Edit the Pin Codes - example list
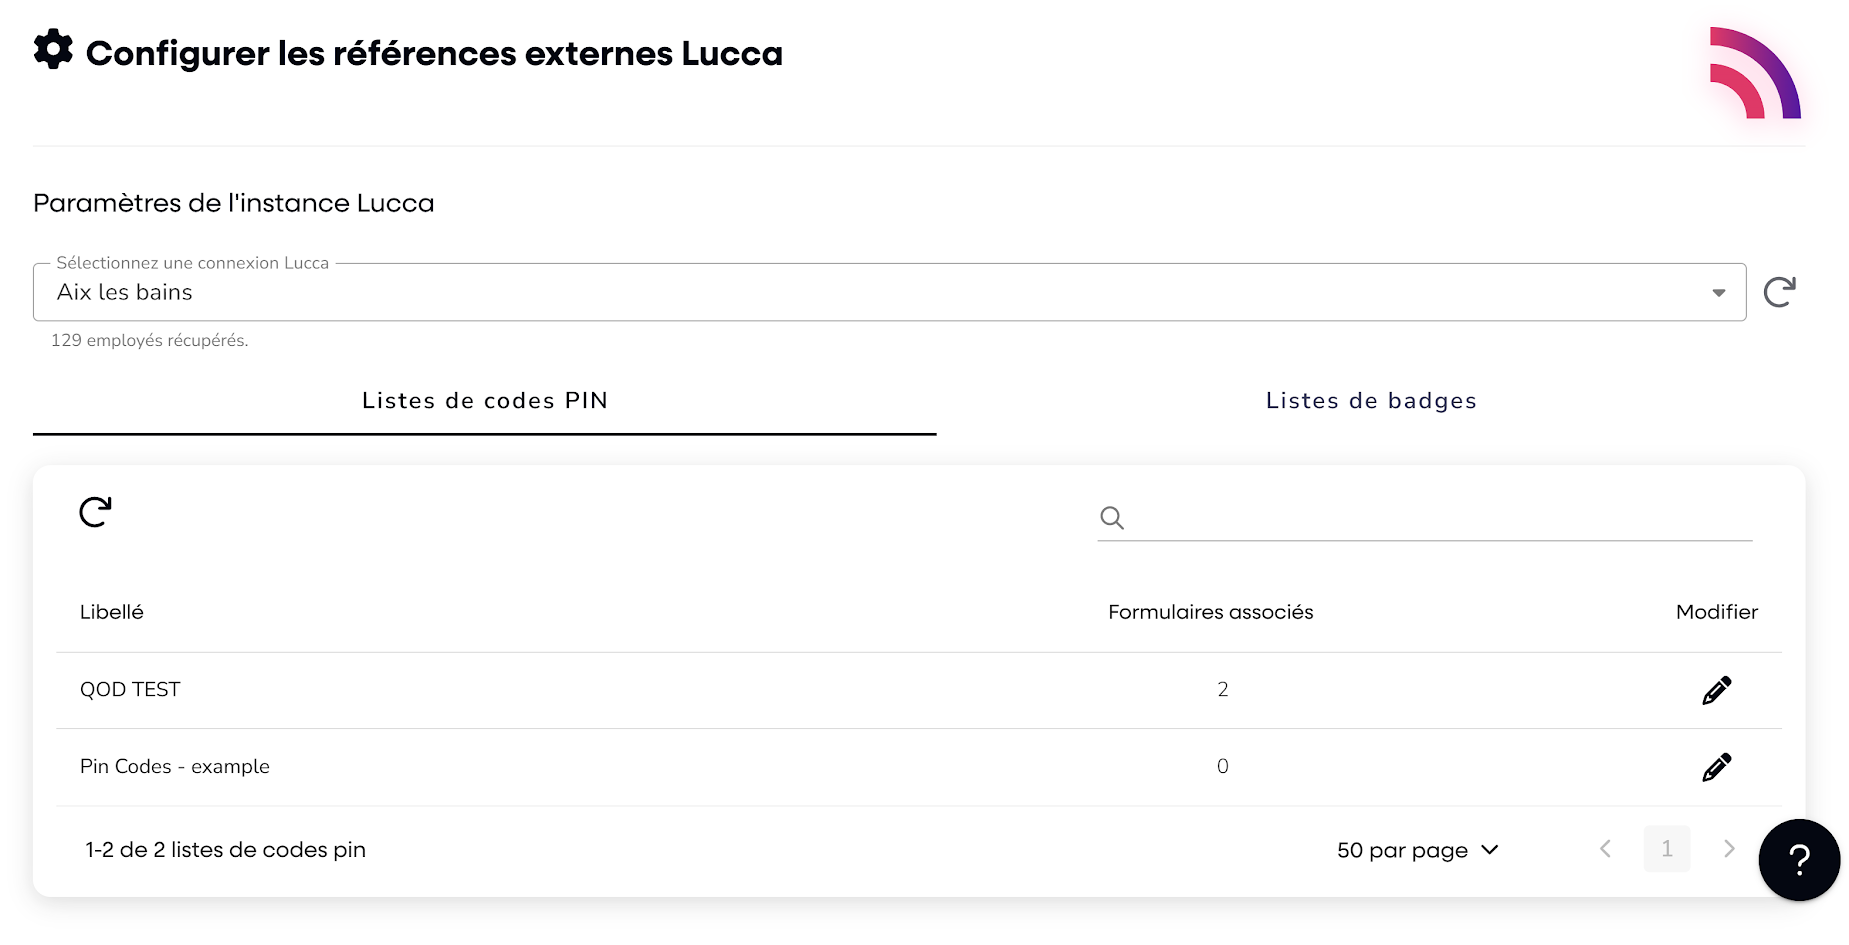The image size is (1849, 945). [1716, 767]
